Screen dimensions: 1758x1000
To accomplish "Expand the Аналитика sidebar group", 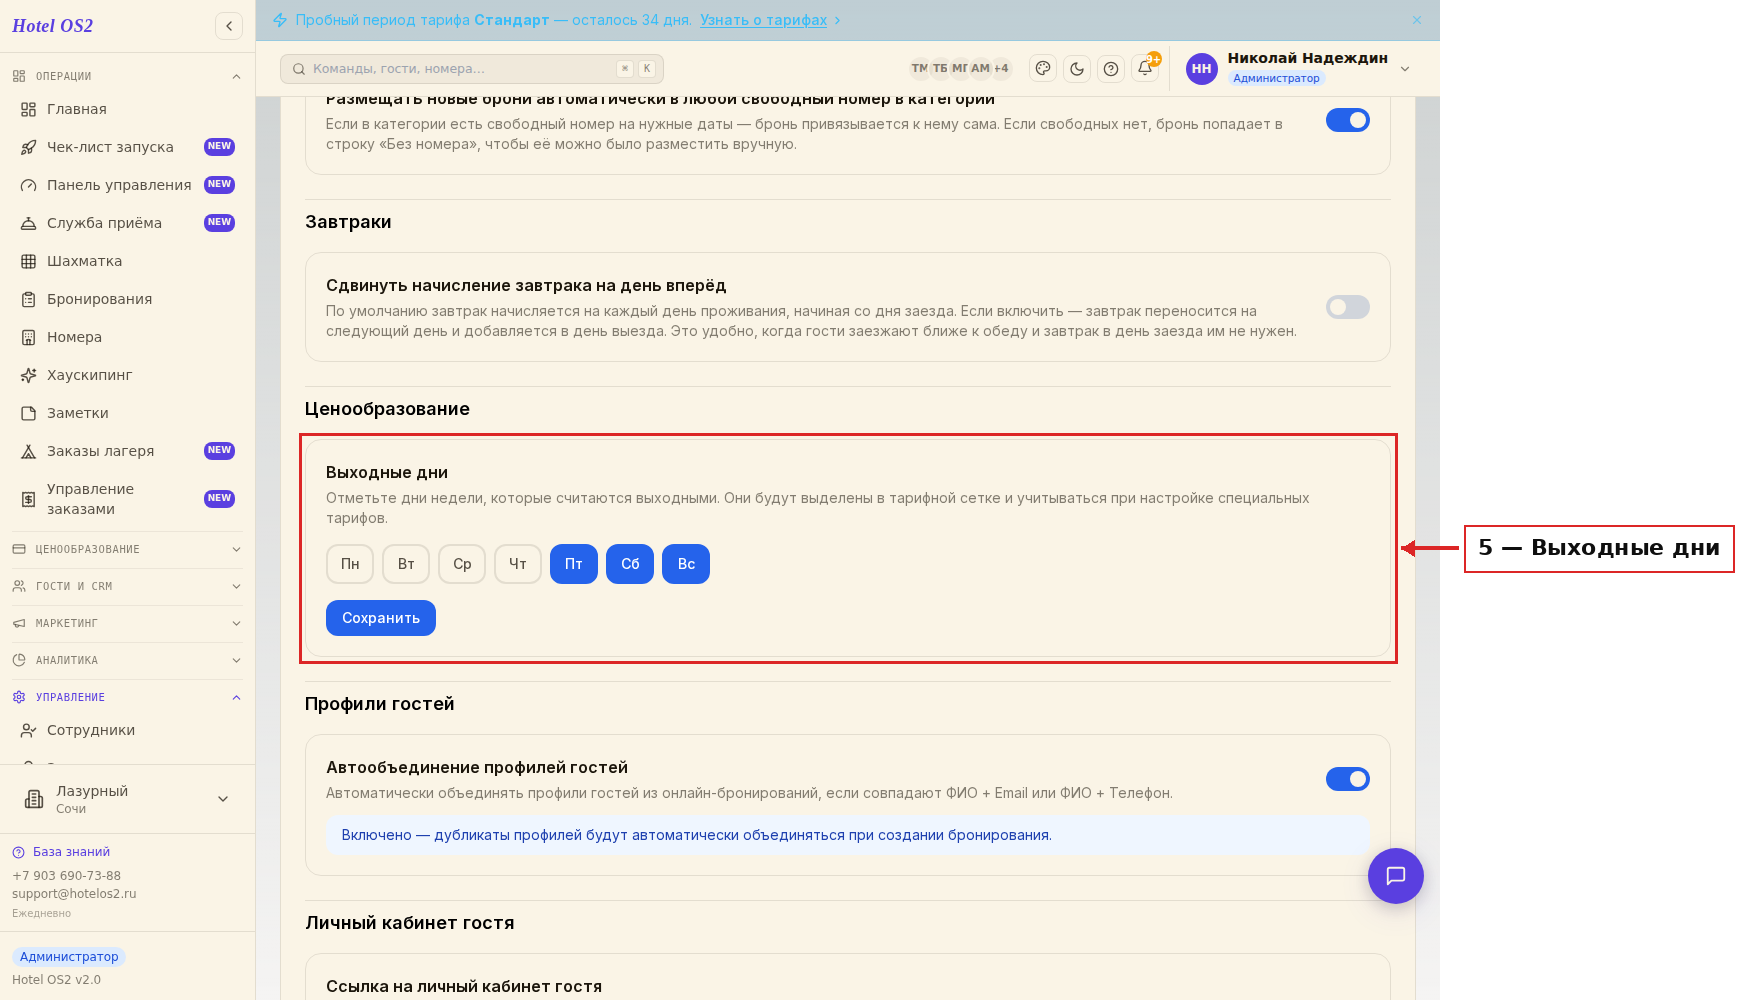I will tap(127, 660).
